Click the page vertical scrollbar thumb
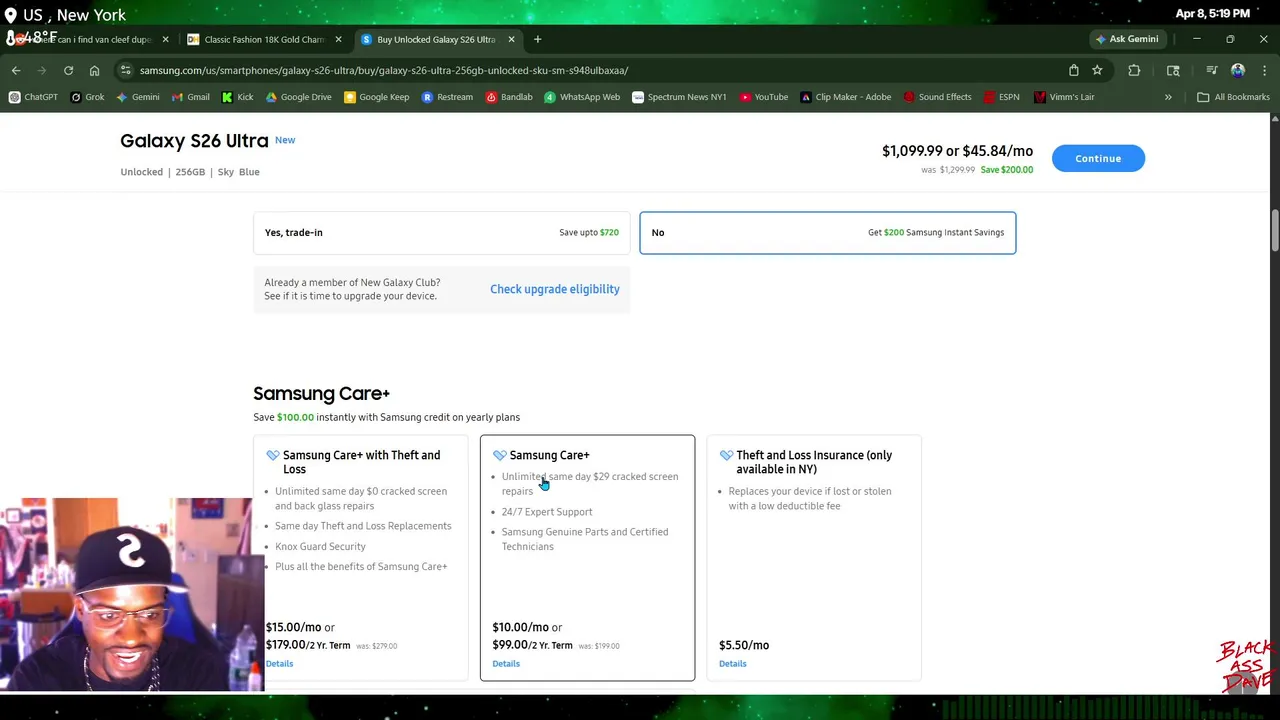The height and width of the screenshot is (720, 1280). 1274,232
